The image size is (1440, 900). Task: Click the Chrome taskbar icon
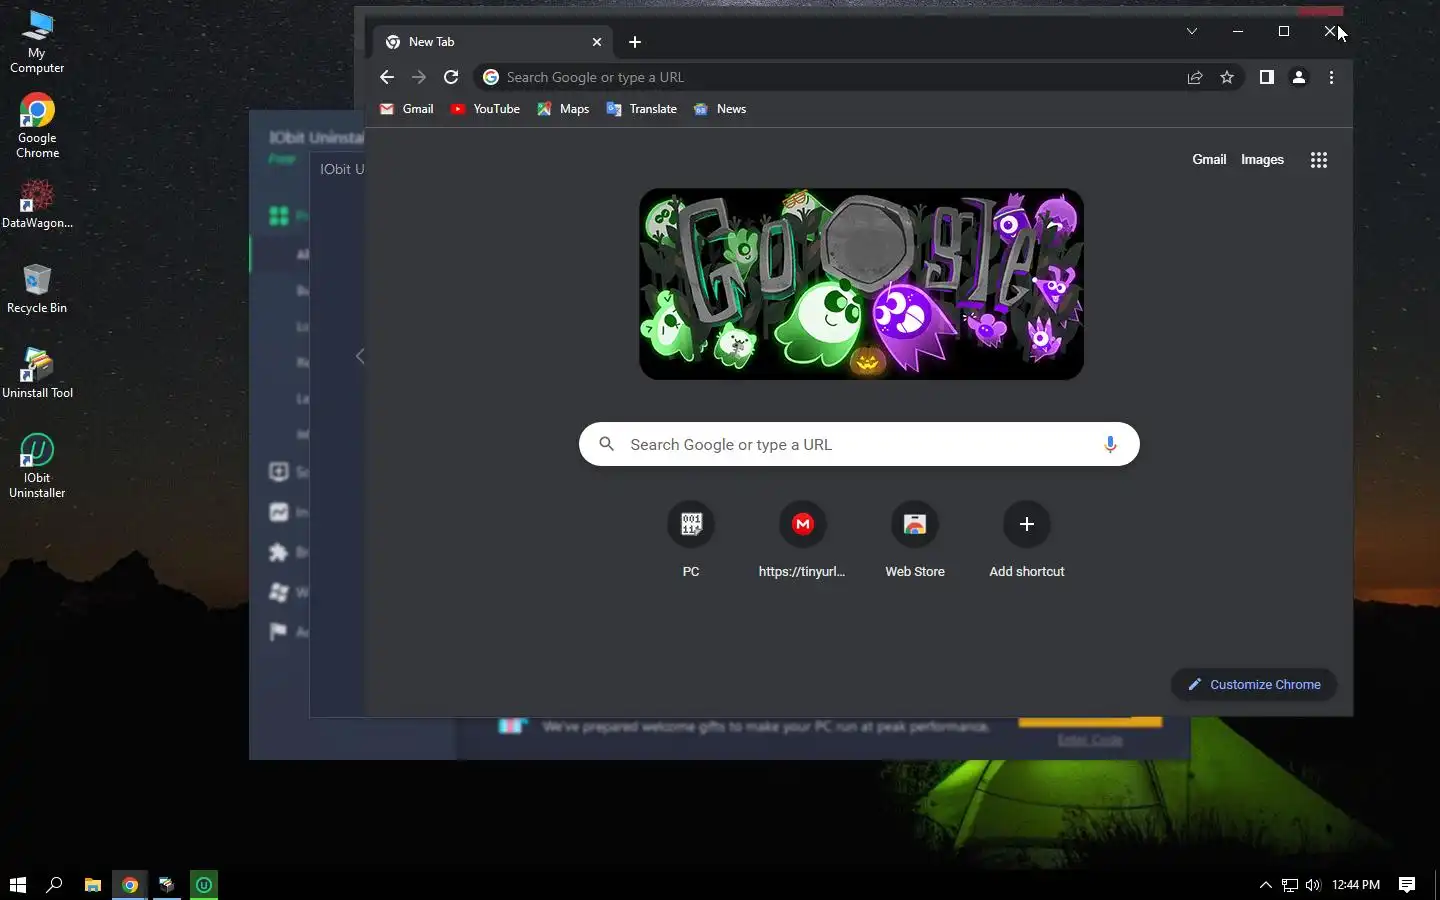[x=129, y=885]
